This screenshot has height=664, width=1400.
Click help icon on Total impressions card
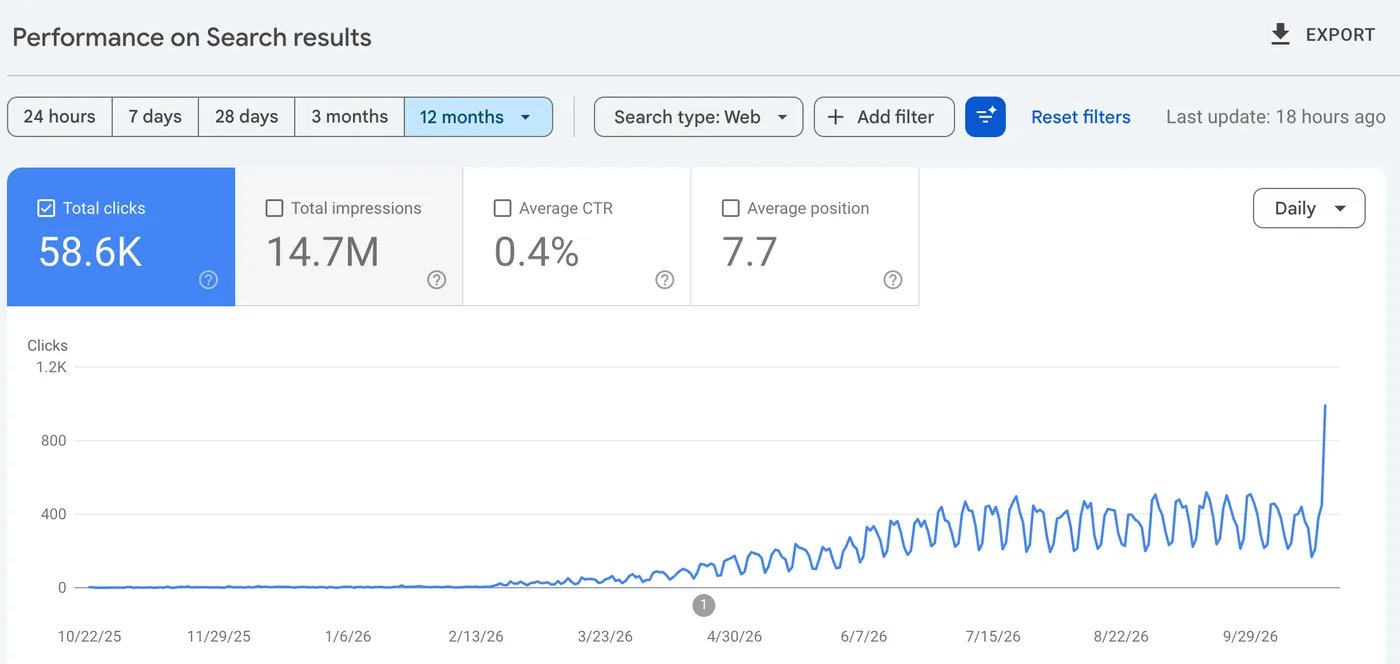[436, 280]
